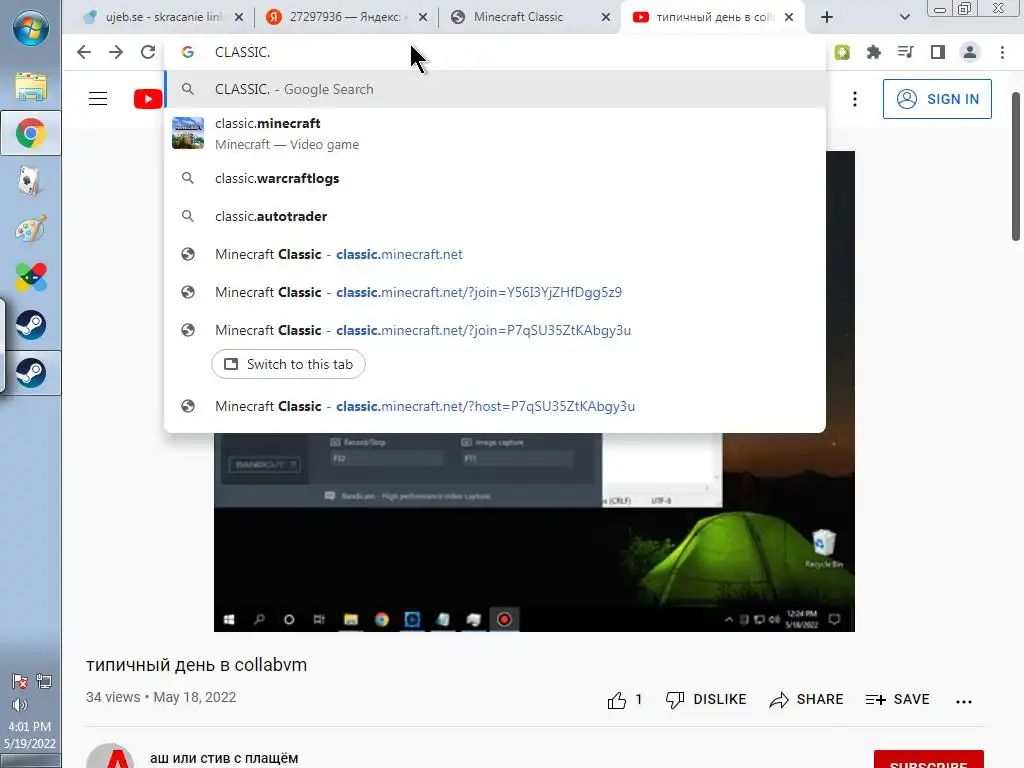Click the SIGN IN button
Viewport: 1024px width, 768px height.
point(937,99)
